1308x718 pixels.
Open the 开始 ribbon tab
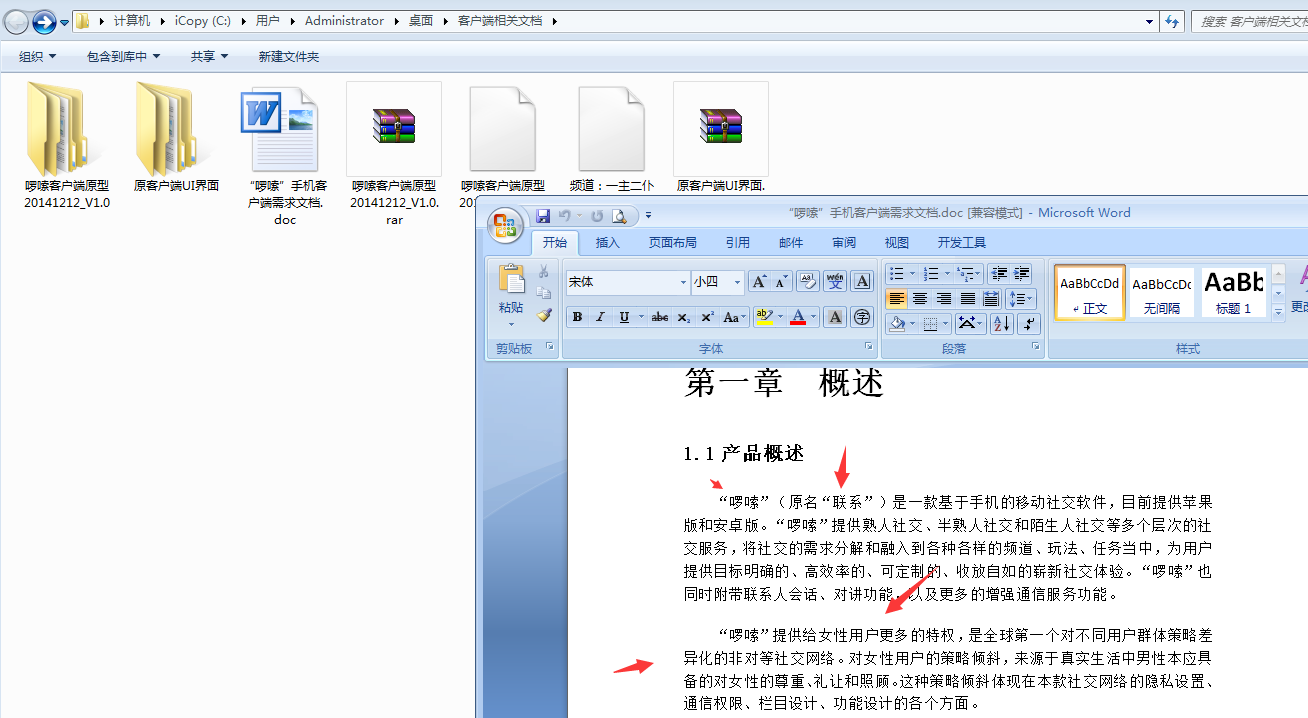pyautogui.click(x=555, y=242)
